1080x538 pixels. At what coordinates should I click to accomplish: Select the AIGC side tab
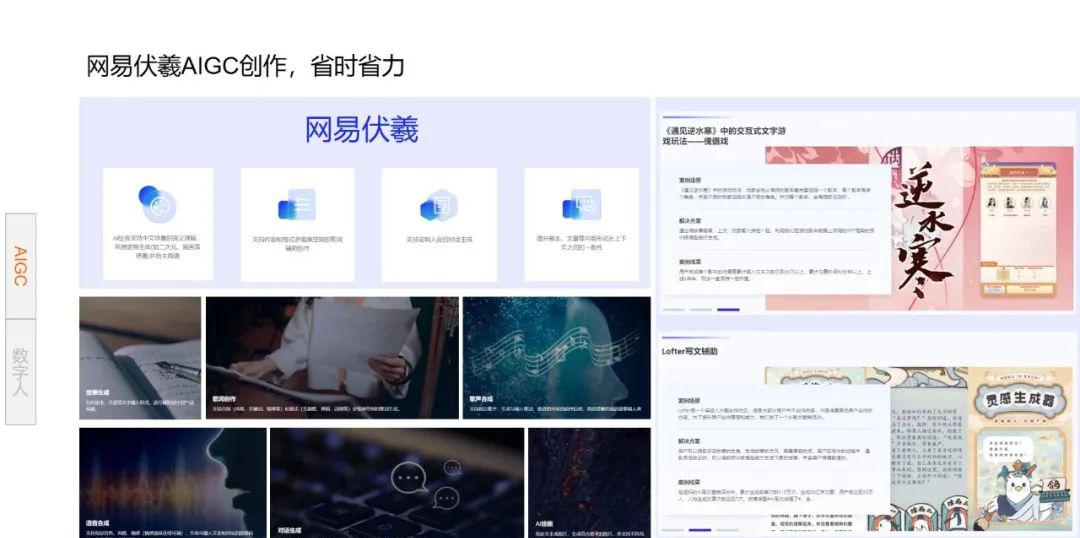point(21,266)
